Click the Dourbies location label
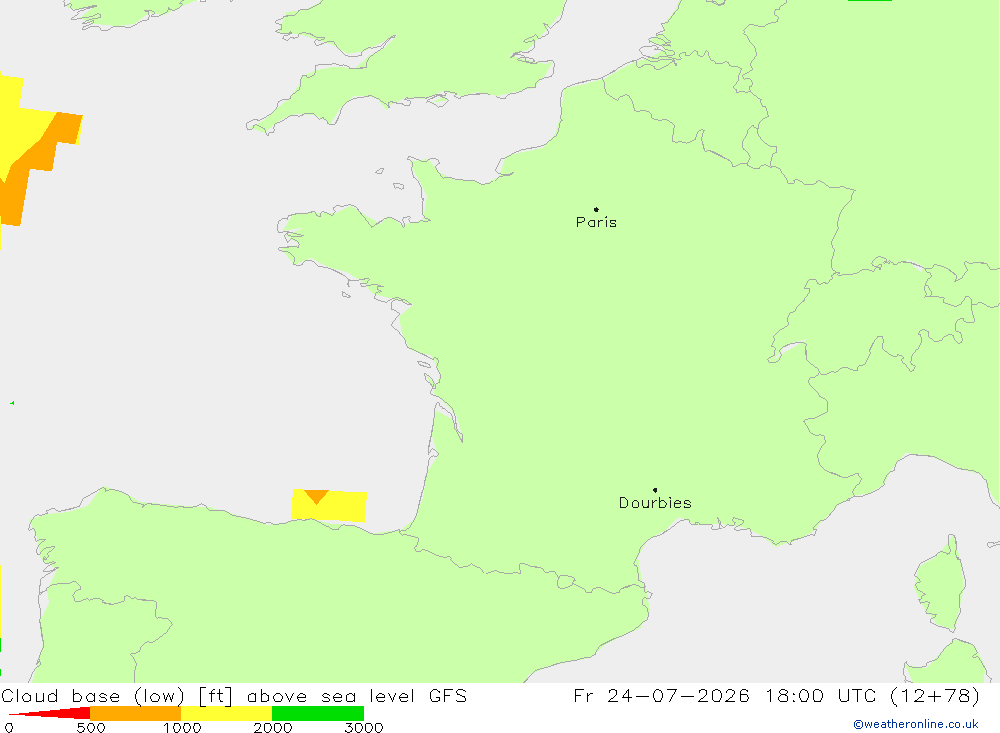This screenshot has width=1000, height=733. click(x=655, y=503)
